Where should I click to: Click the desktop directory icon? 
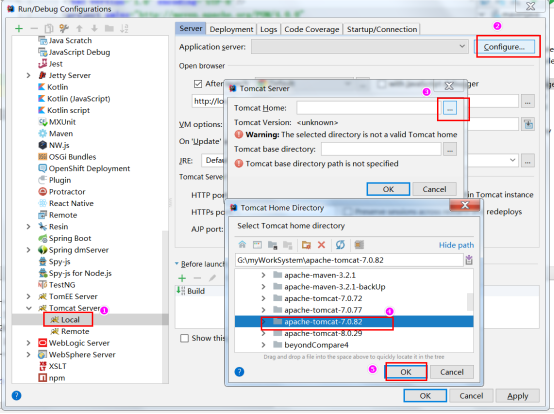pos(257,244)
